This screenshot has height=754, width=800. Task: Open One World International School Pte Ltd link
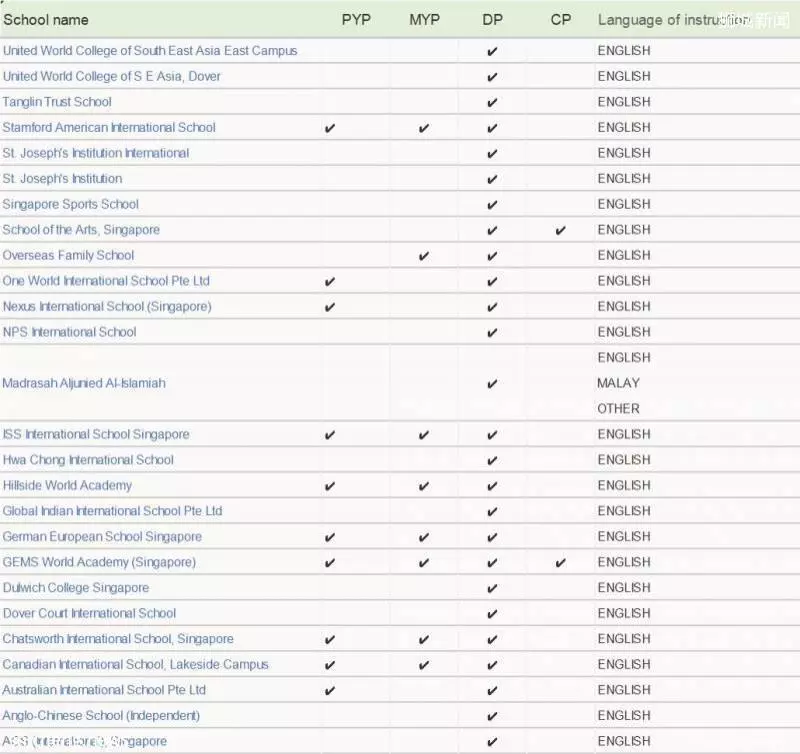[106, 281]
